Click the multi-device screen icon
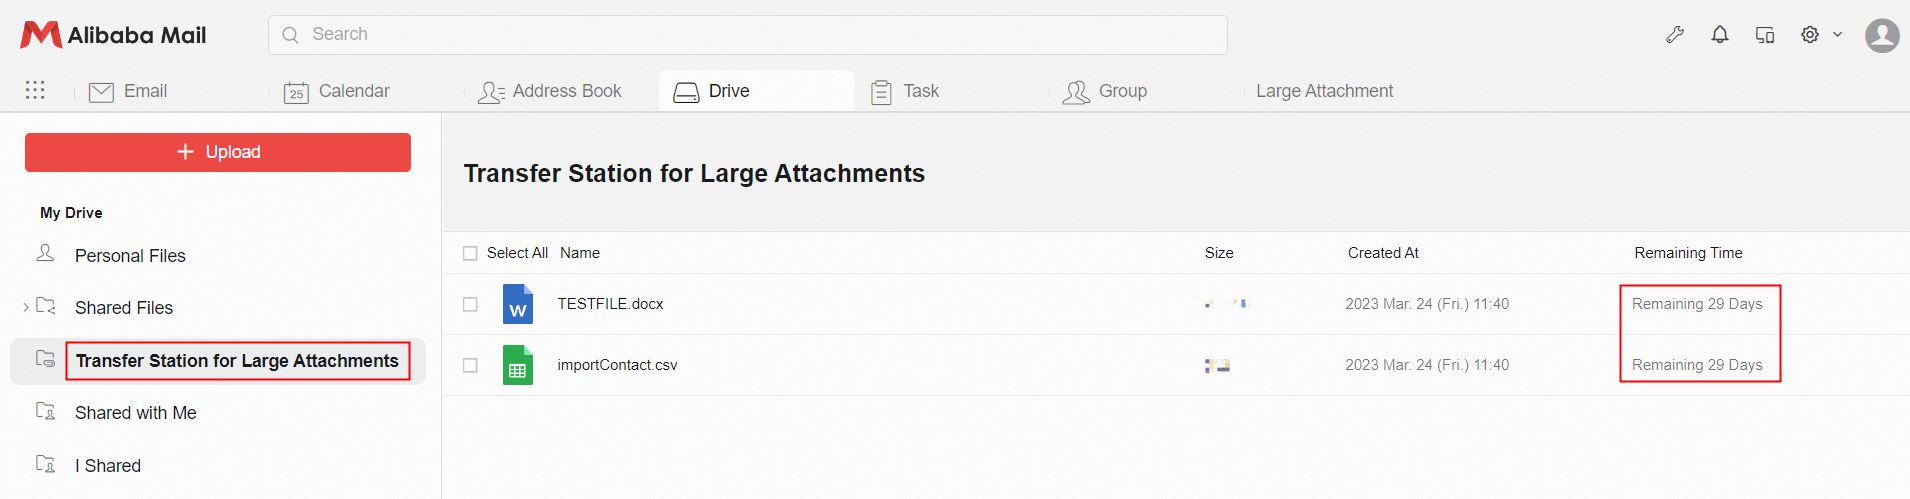Screen dimensions: 1910x499 click(x=1765, y=35)
